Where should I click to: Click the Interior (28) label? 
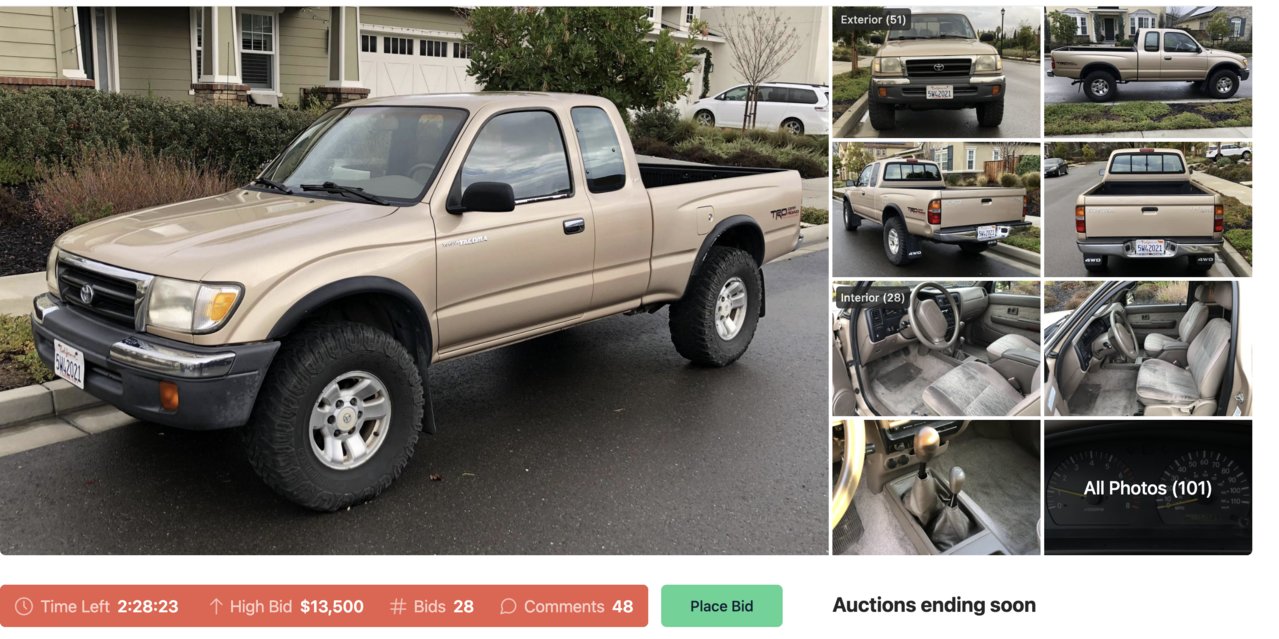pos(872,297)
